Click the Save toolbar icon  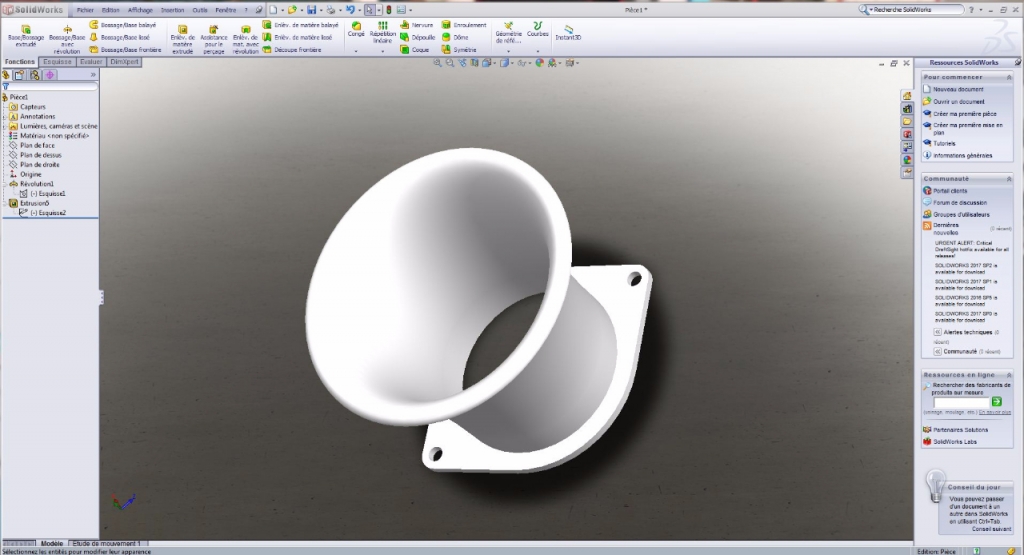point(312,10)
